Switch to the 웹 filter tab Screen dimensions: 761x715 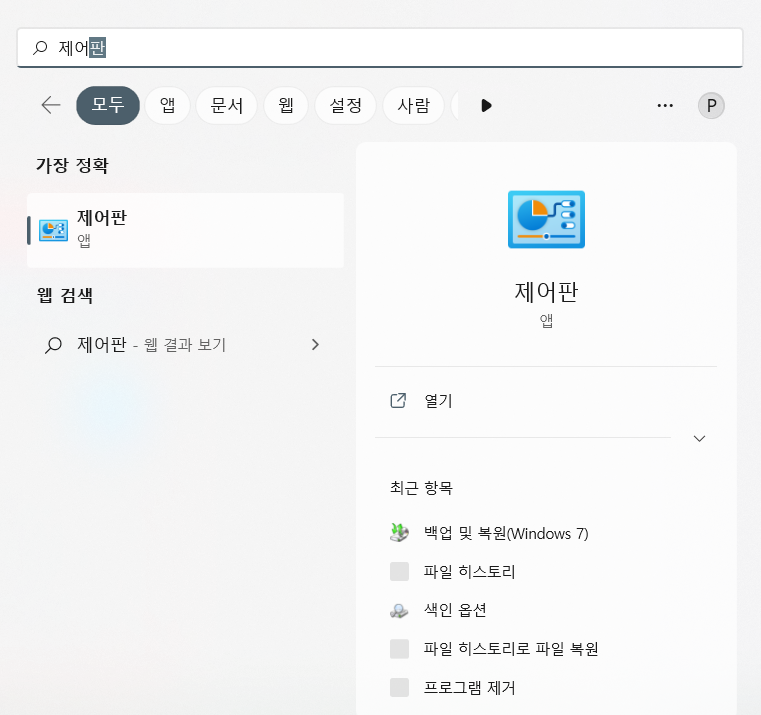click(x=286, y=105)
